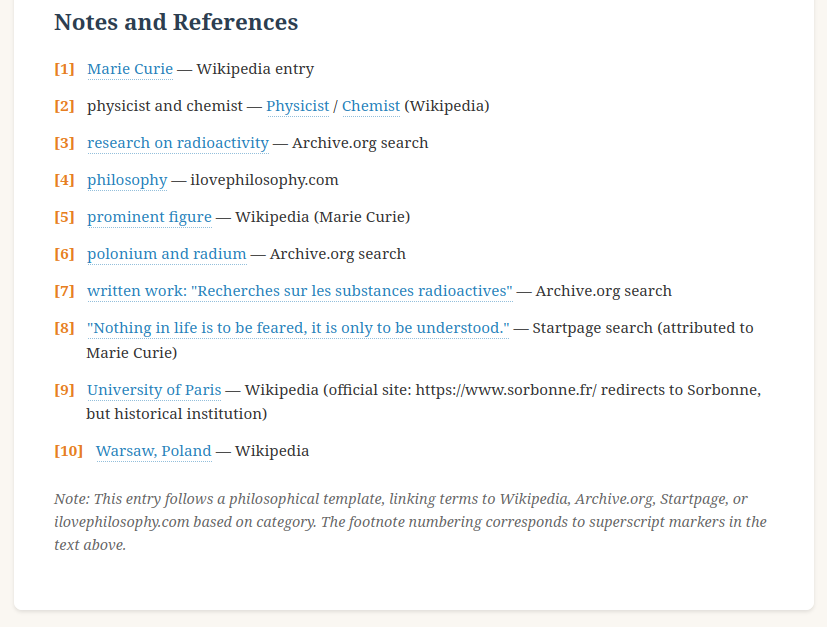This screenshot has height=627, width=827.
Task: Click the "Nothing in life is to be feared" quote link
Action: point(298,328)
